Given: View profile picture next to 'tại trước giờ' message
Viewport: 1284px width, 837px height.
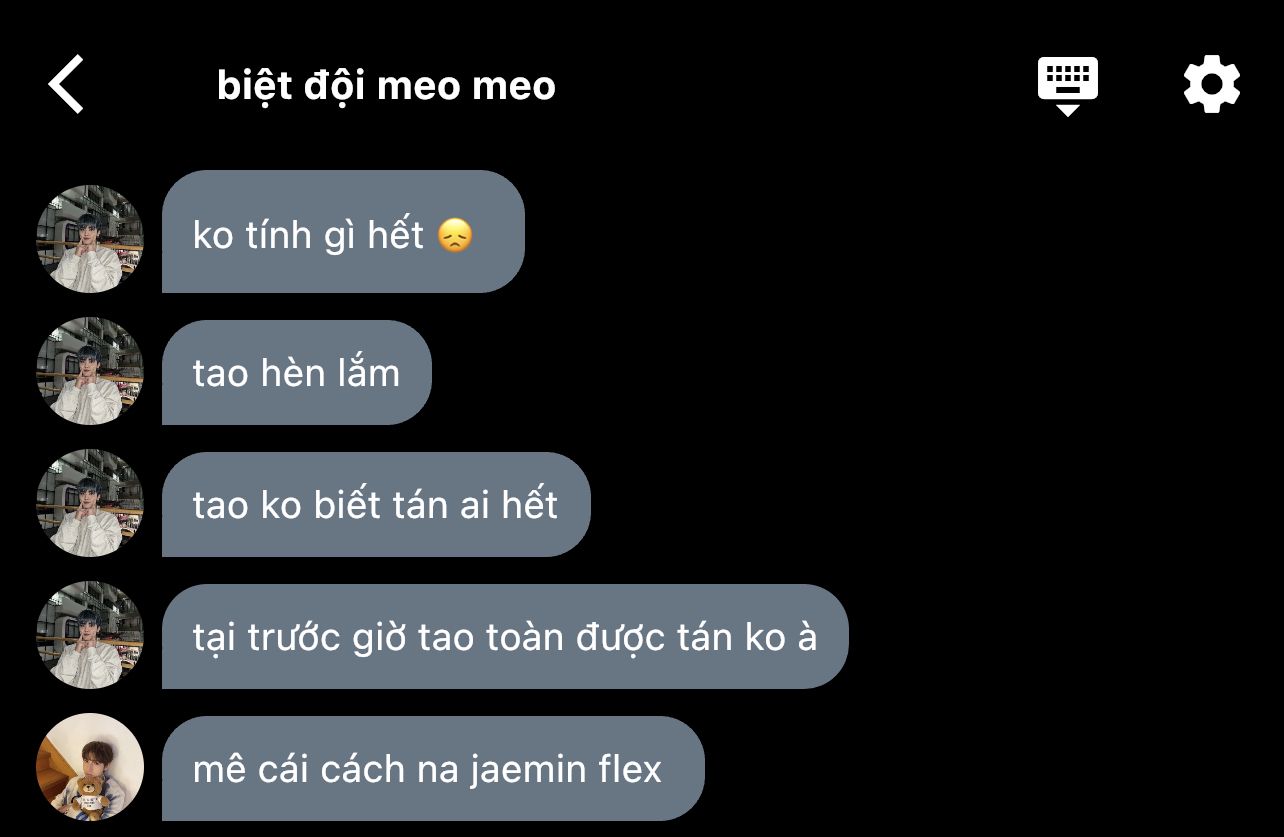Looking at the screenshot, I should pyautogui.click(x=90, y=634).
